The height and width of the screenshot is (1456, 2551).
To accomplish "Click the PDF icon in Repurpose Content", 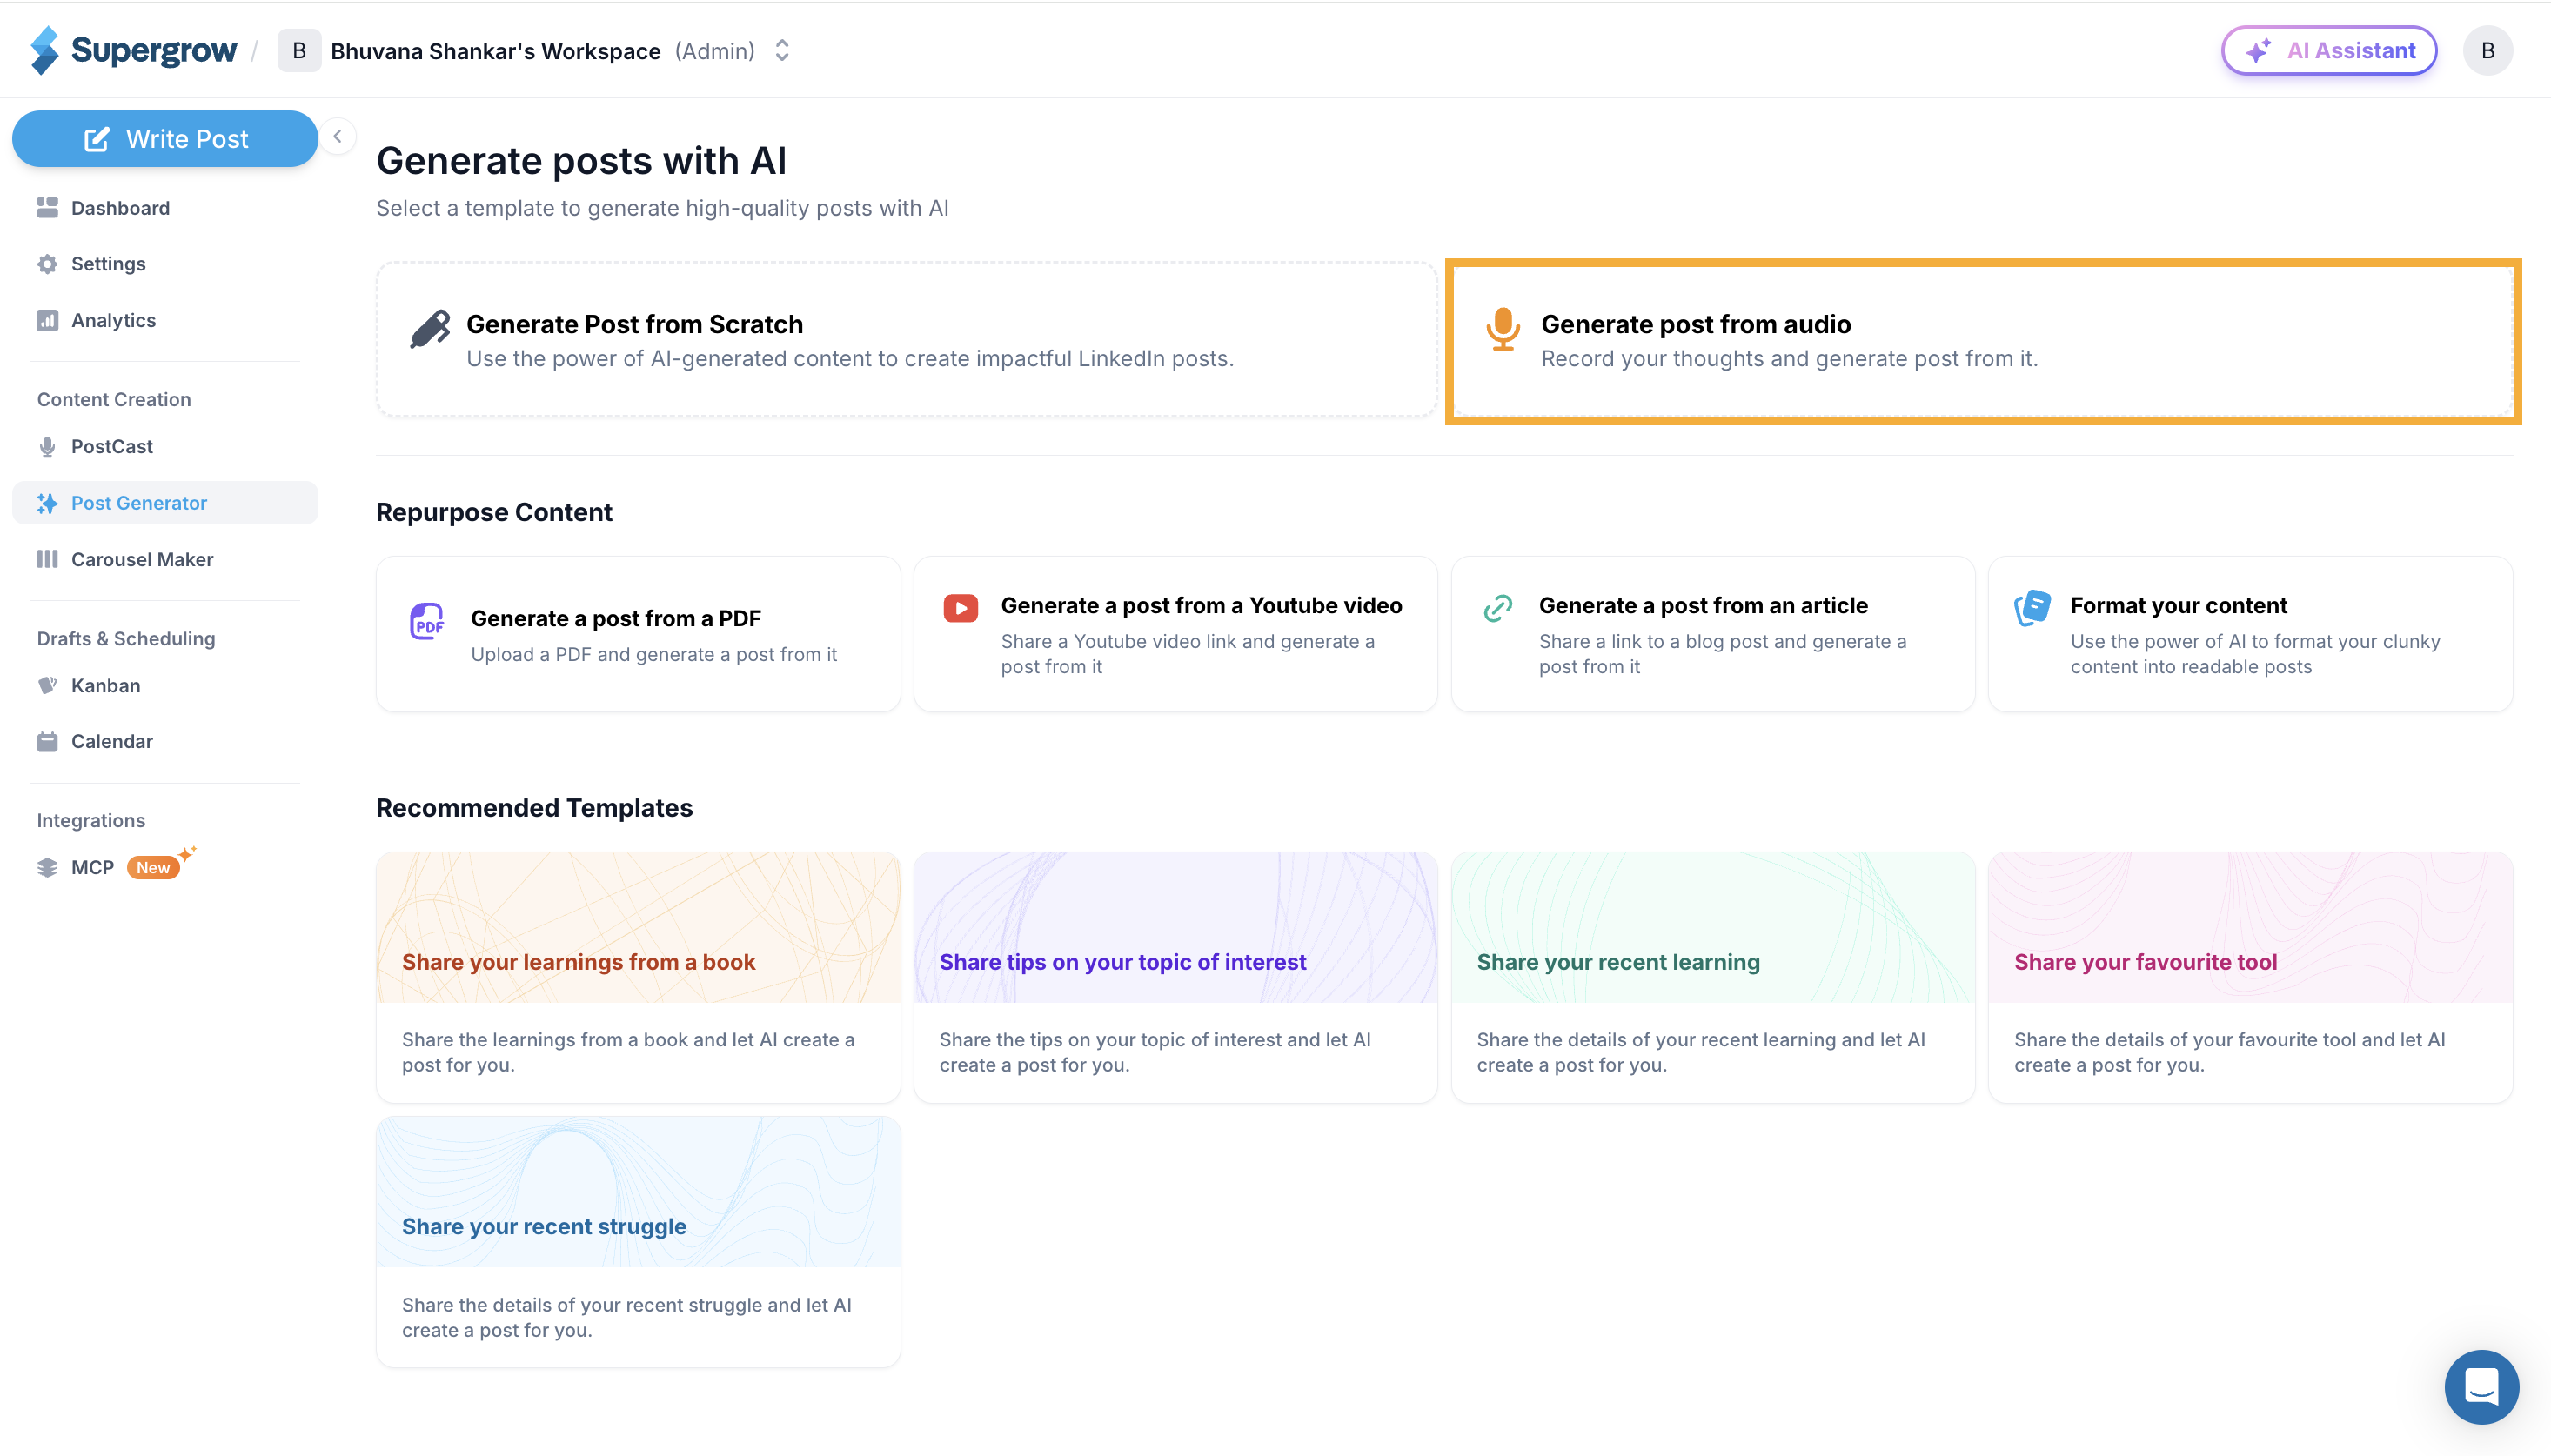I will [427, 622].
